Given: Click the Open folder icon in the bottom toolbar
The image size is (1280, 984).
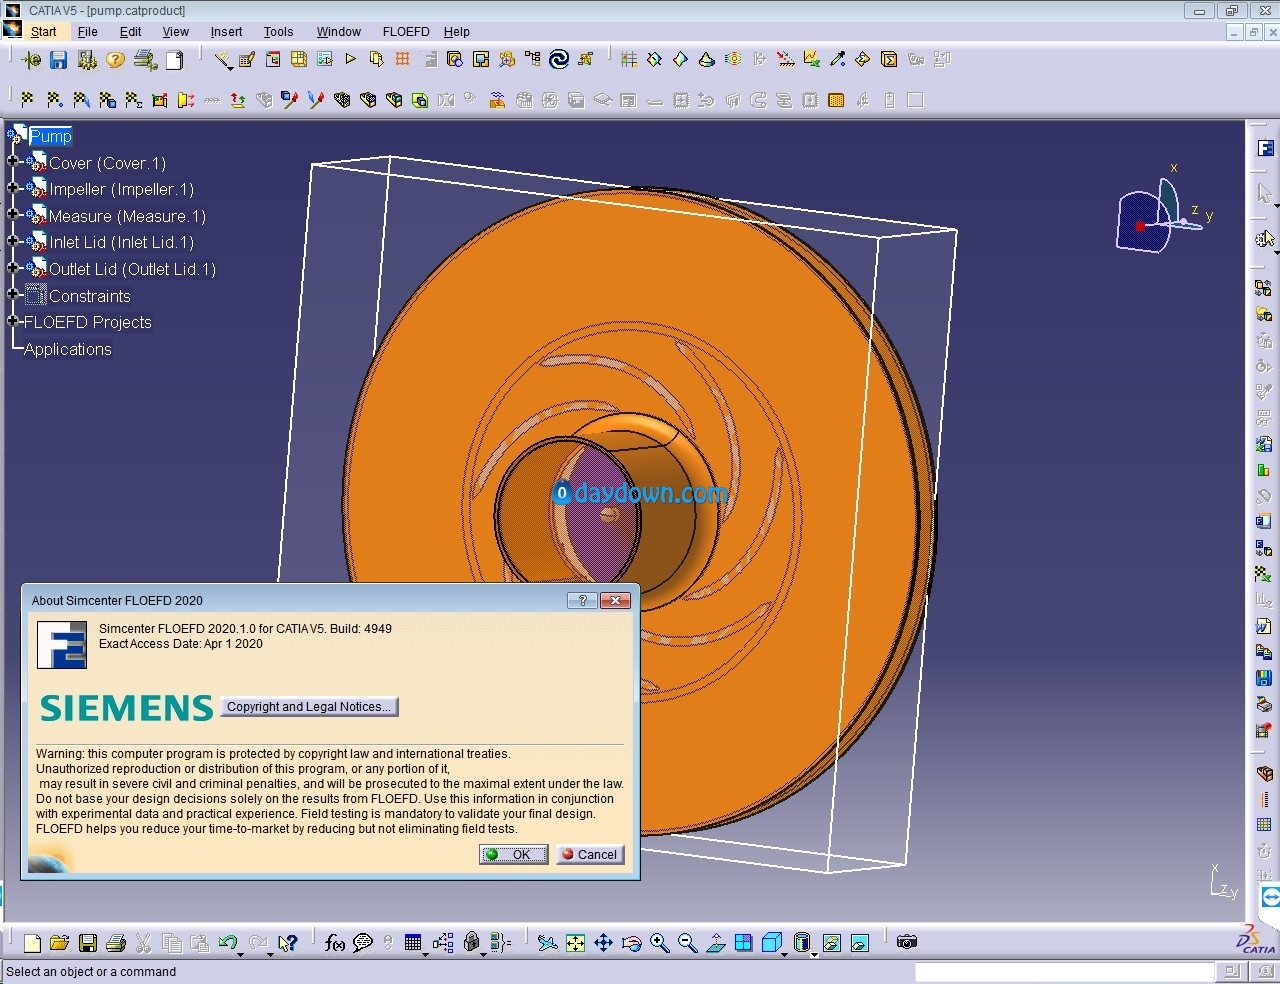Looking at the screenshot, I should (59, 942).
